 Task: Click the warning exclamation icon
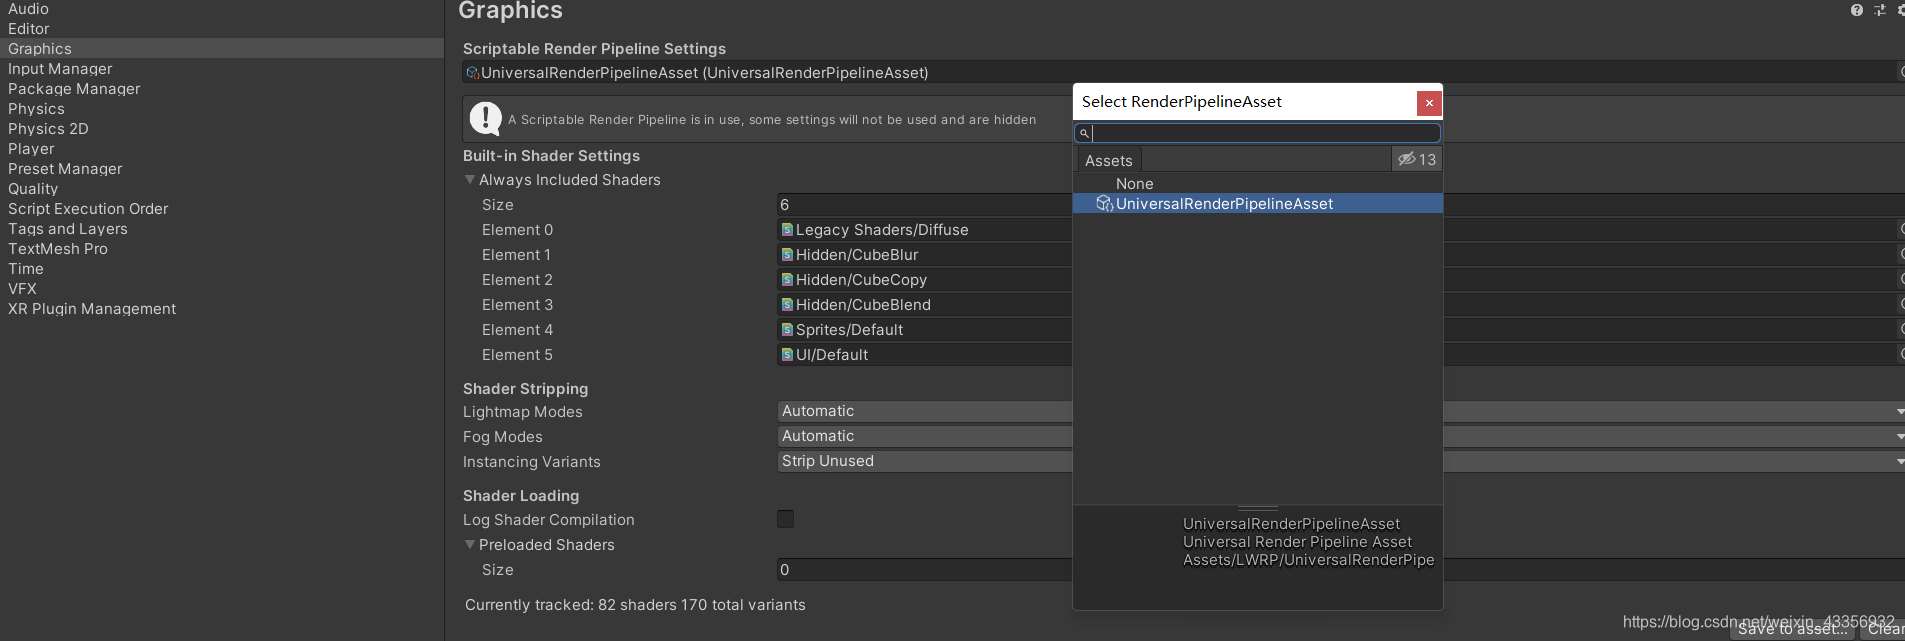pyautogui.click(x=486, y=119)
